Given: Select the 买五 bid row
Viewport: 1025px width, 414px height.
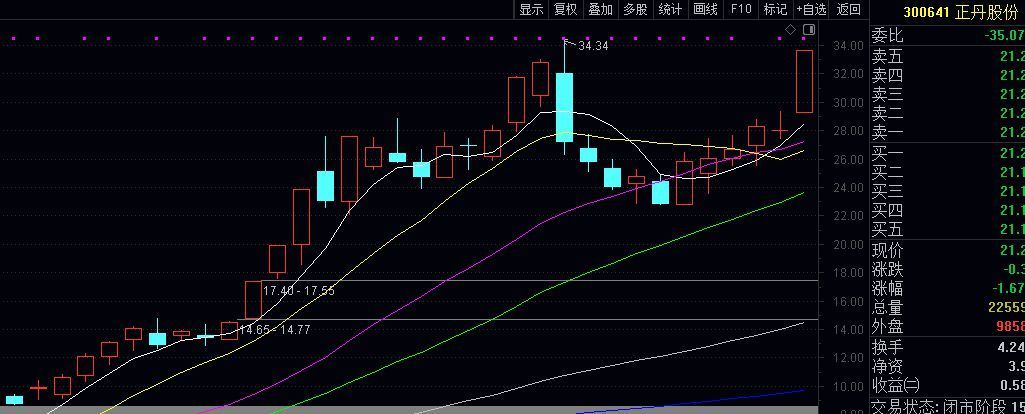Looking at the screenshot, I should [947, 230].
